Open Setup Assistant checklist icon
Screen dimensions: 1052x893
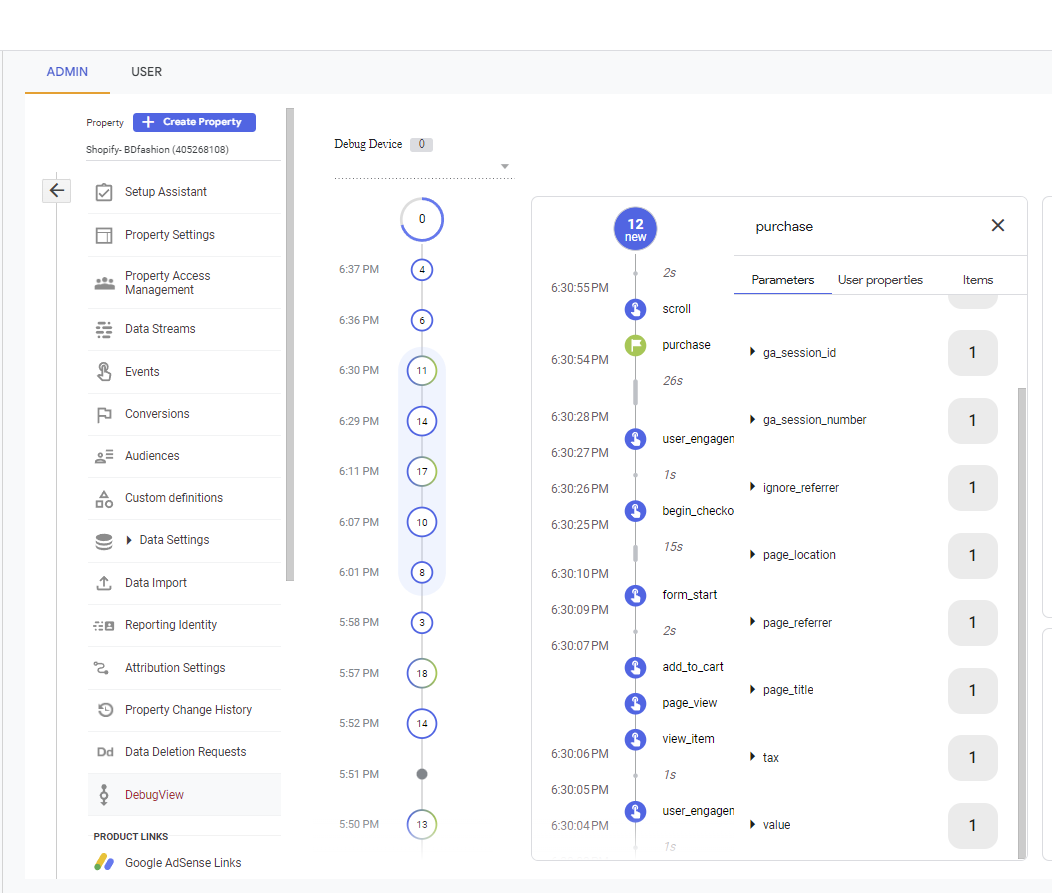(104, 193)
